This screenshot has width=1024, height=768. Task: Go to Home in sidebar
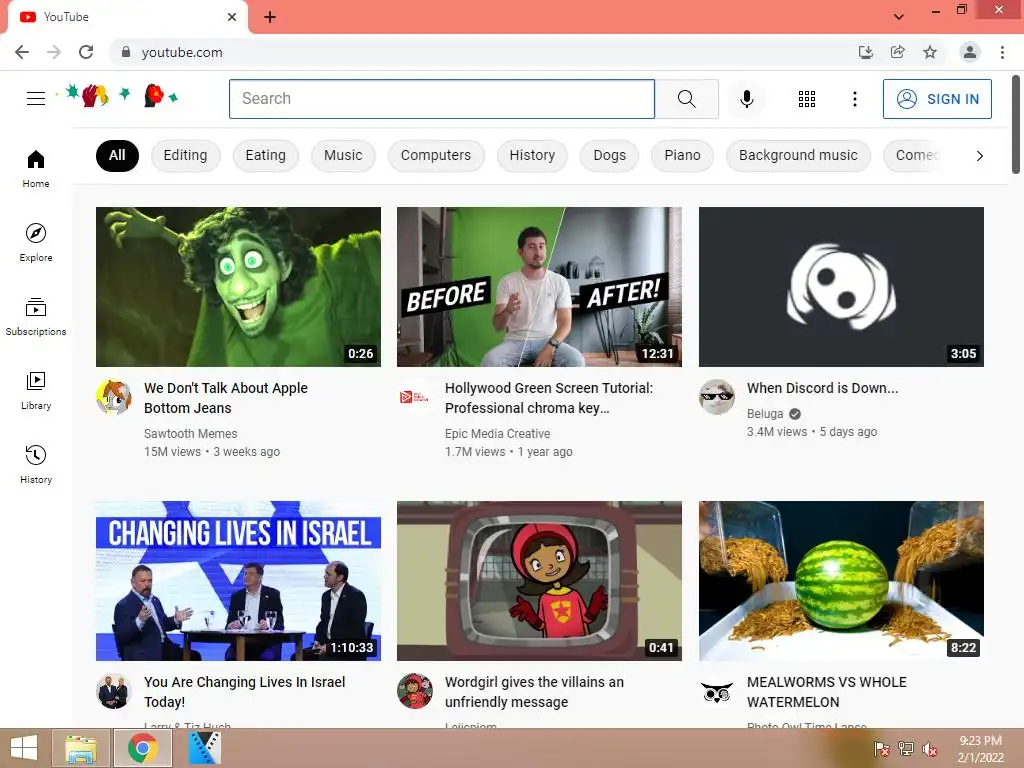tap(36, 168)
